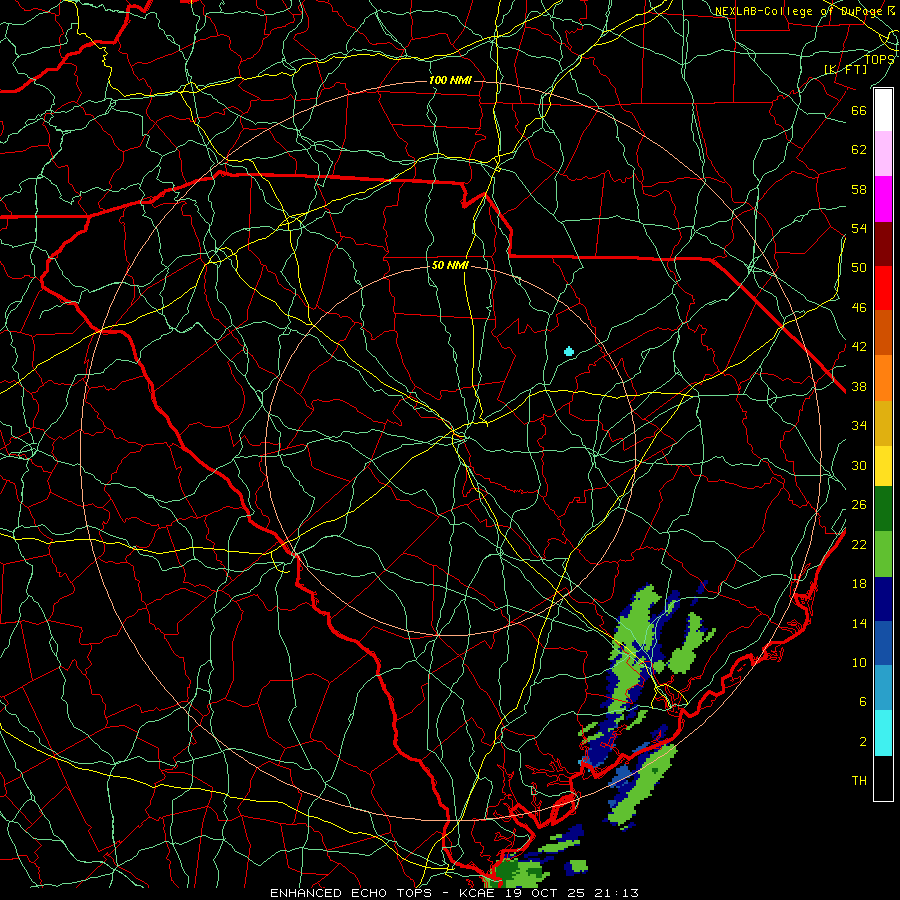Click the magenta legend swatch
Viewport: 900px width, 900px height.
pyautogui.click(x=883, y=198)
